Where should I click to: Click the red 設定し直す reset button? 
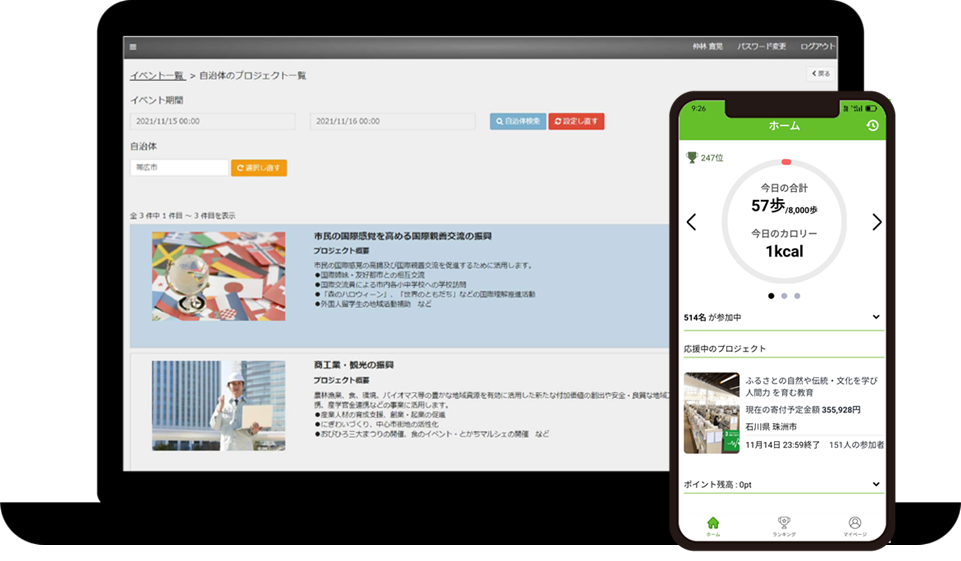pyautogui.click(x=576, y=121)
